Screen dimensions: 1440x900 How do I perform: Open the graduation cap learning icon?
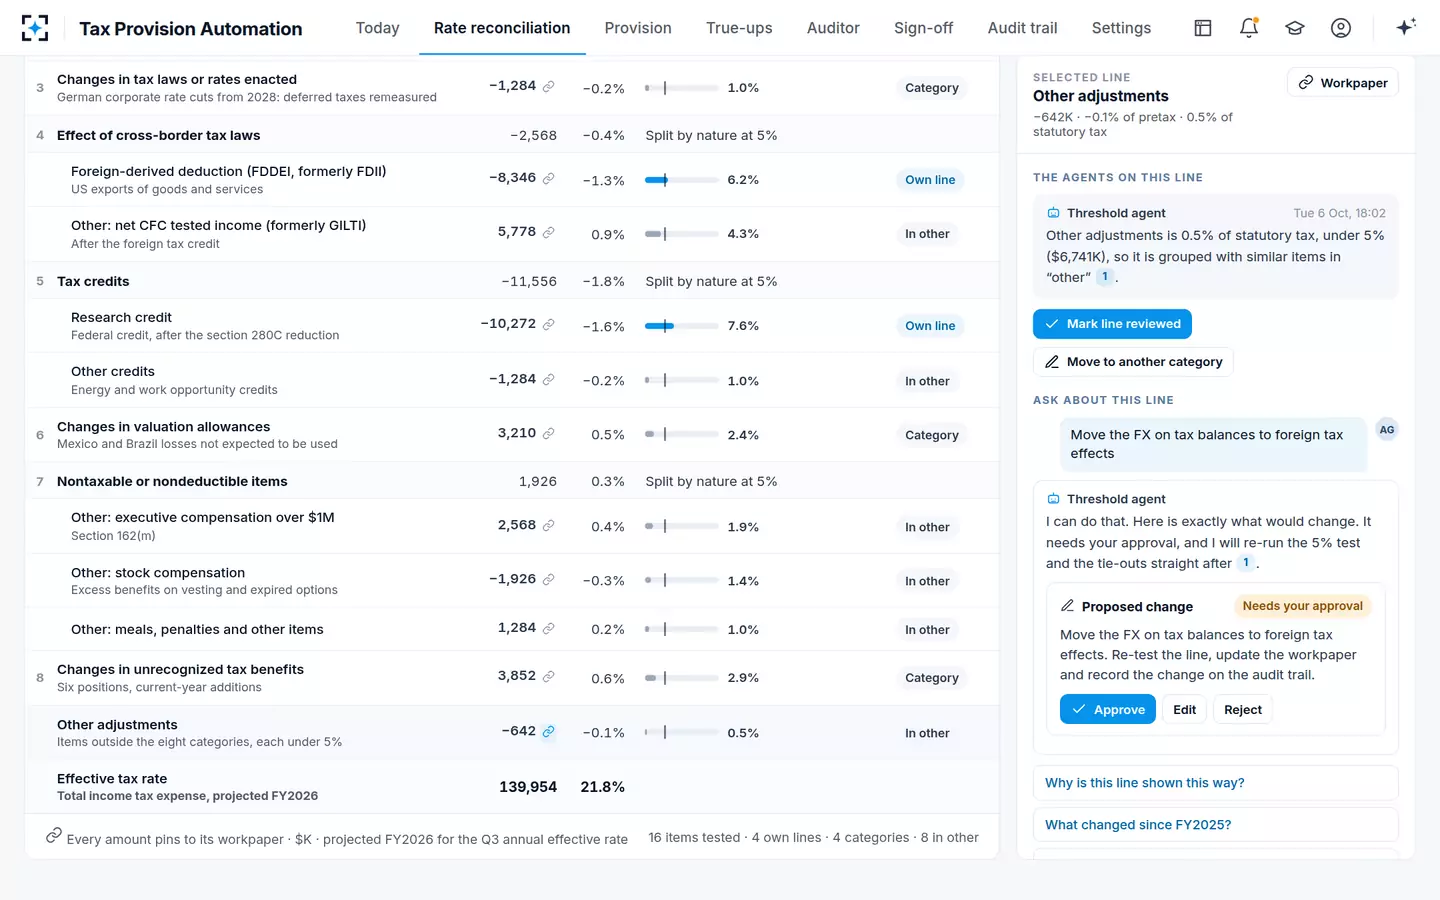tap(1295, 28)
